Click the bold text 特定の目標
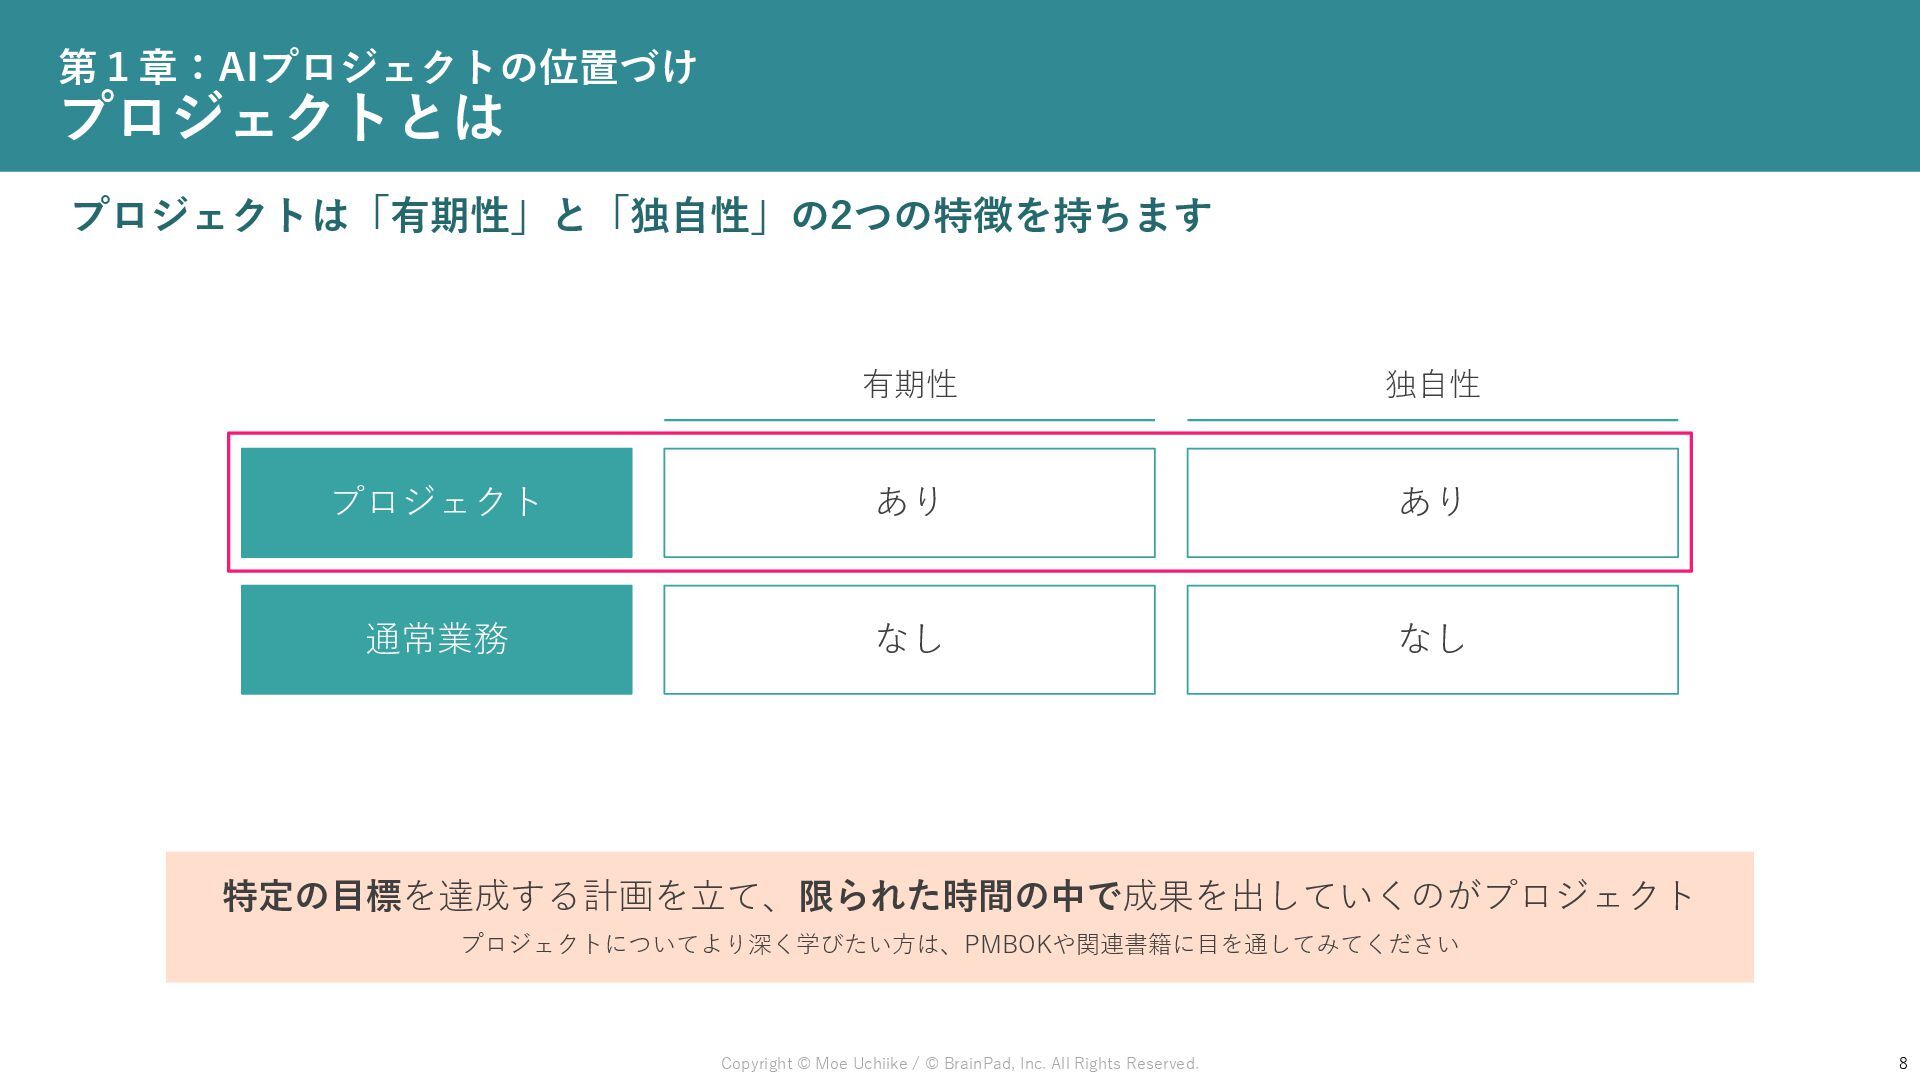 click(312, 895)
